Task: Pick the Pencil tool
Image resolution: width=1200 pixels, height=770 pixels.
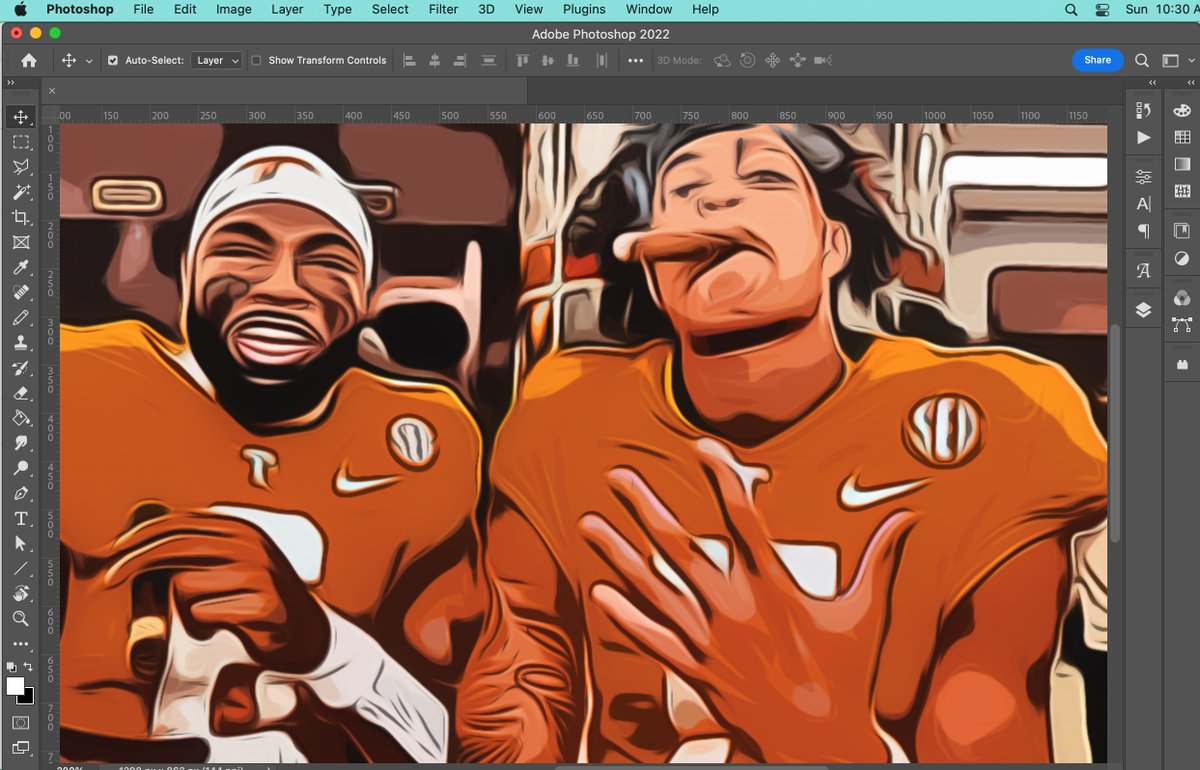Action: [21, 318]
